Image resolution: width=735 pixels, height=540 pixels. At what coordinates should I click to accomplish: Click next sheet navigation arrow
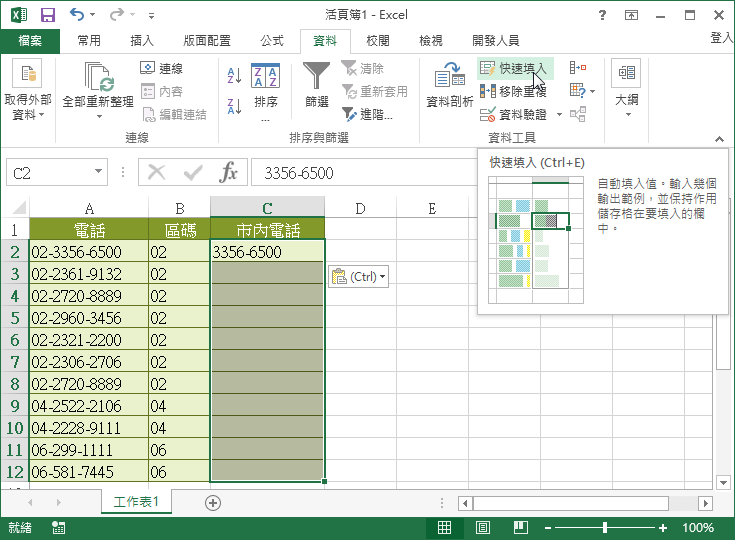pyautogui.click(x=59, y=502)
